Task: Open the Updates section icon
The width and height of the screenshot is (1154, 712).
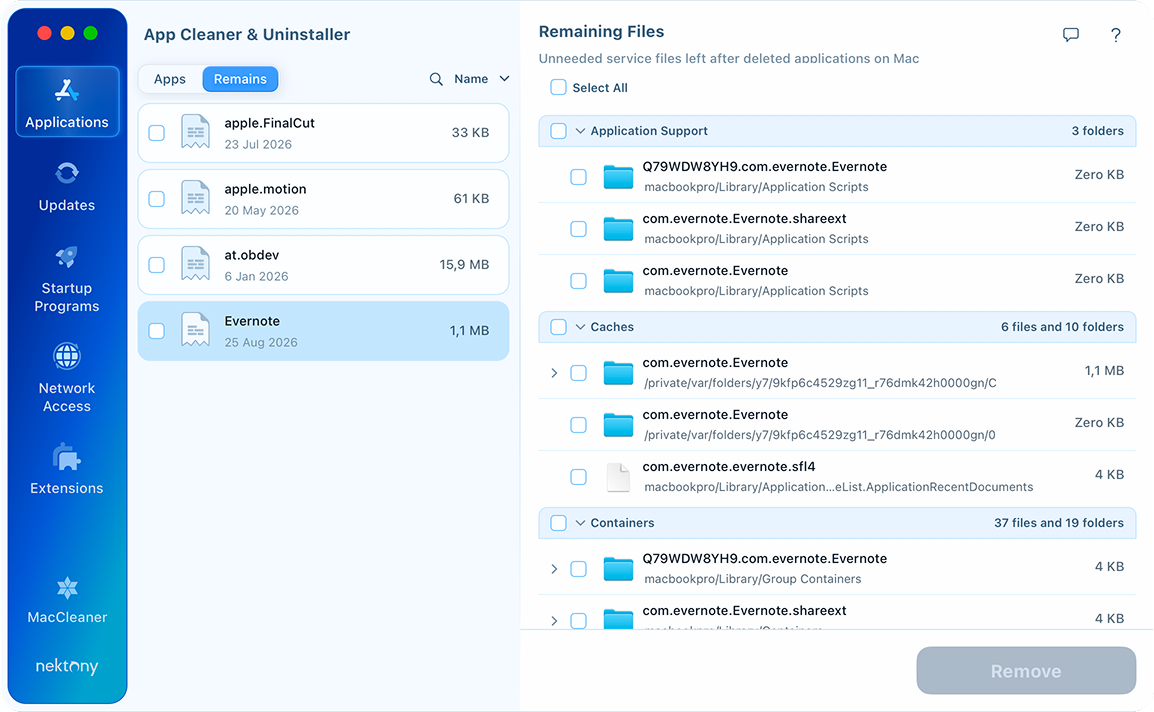Action: click(67, 173)
